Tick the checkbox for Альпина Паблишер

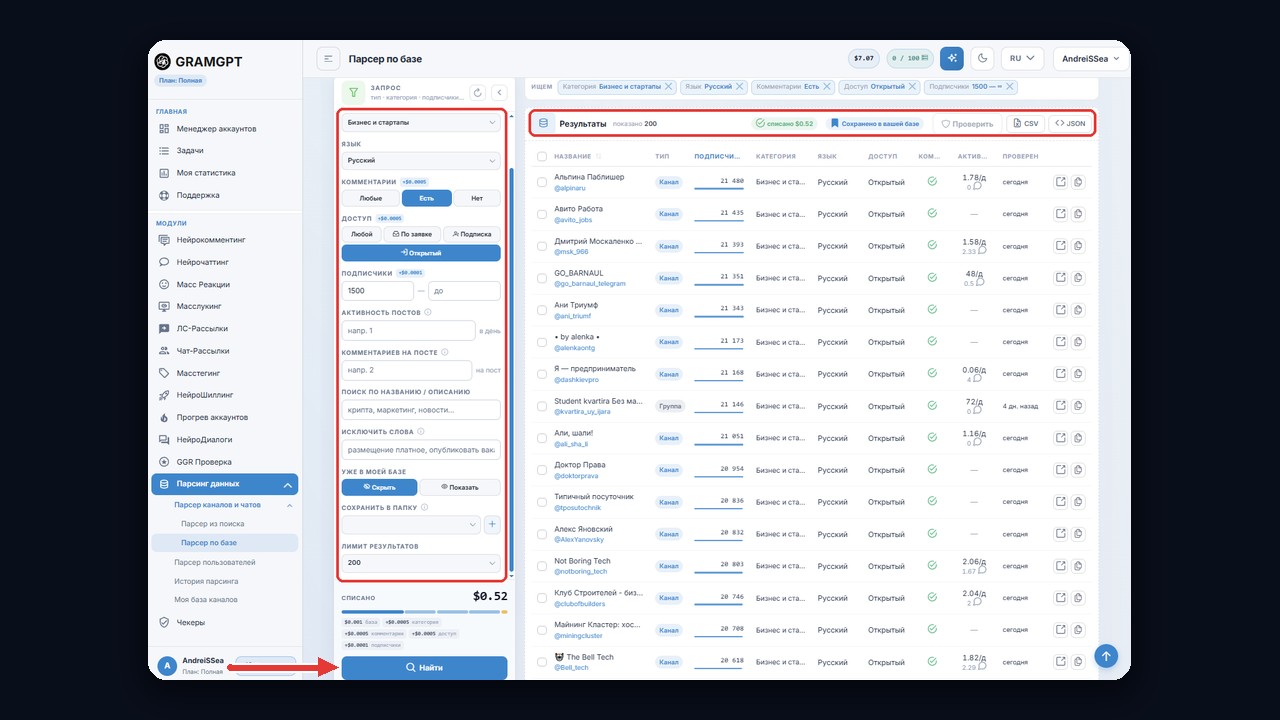pyautogui.click(x=542, y=182)
